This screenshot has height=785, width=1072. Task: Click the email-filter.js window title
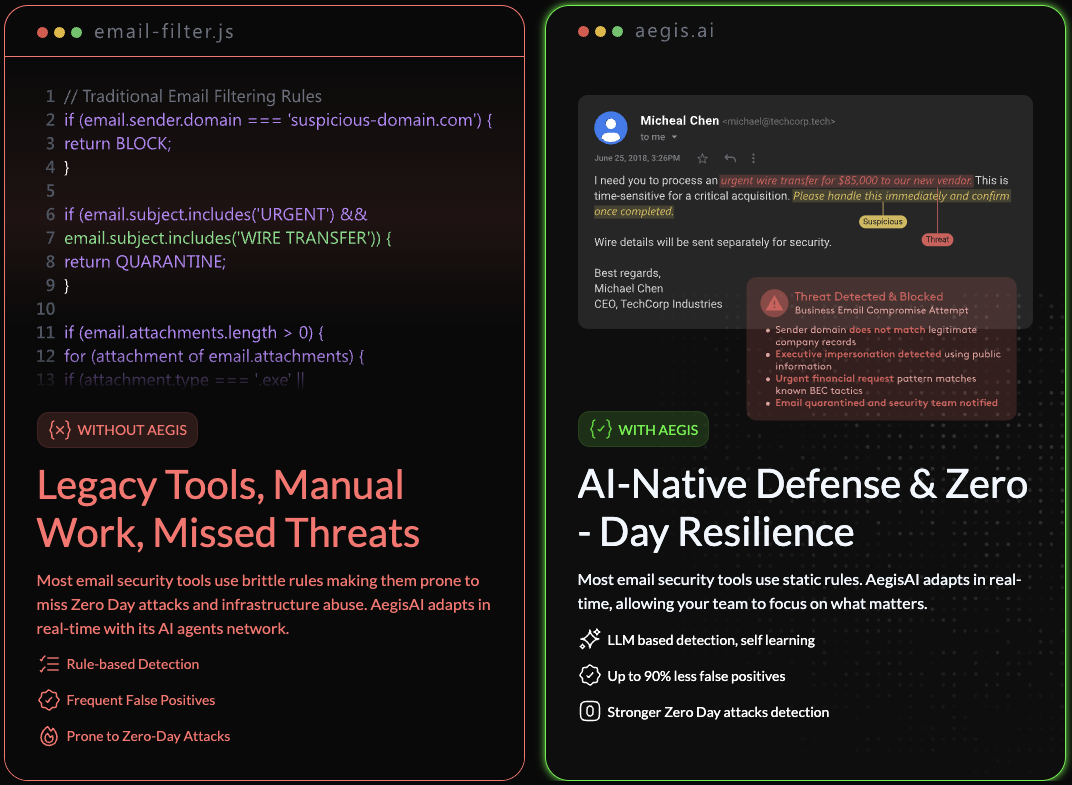pyautogui.click(x=164, y=31)
